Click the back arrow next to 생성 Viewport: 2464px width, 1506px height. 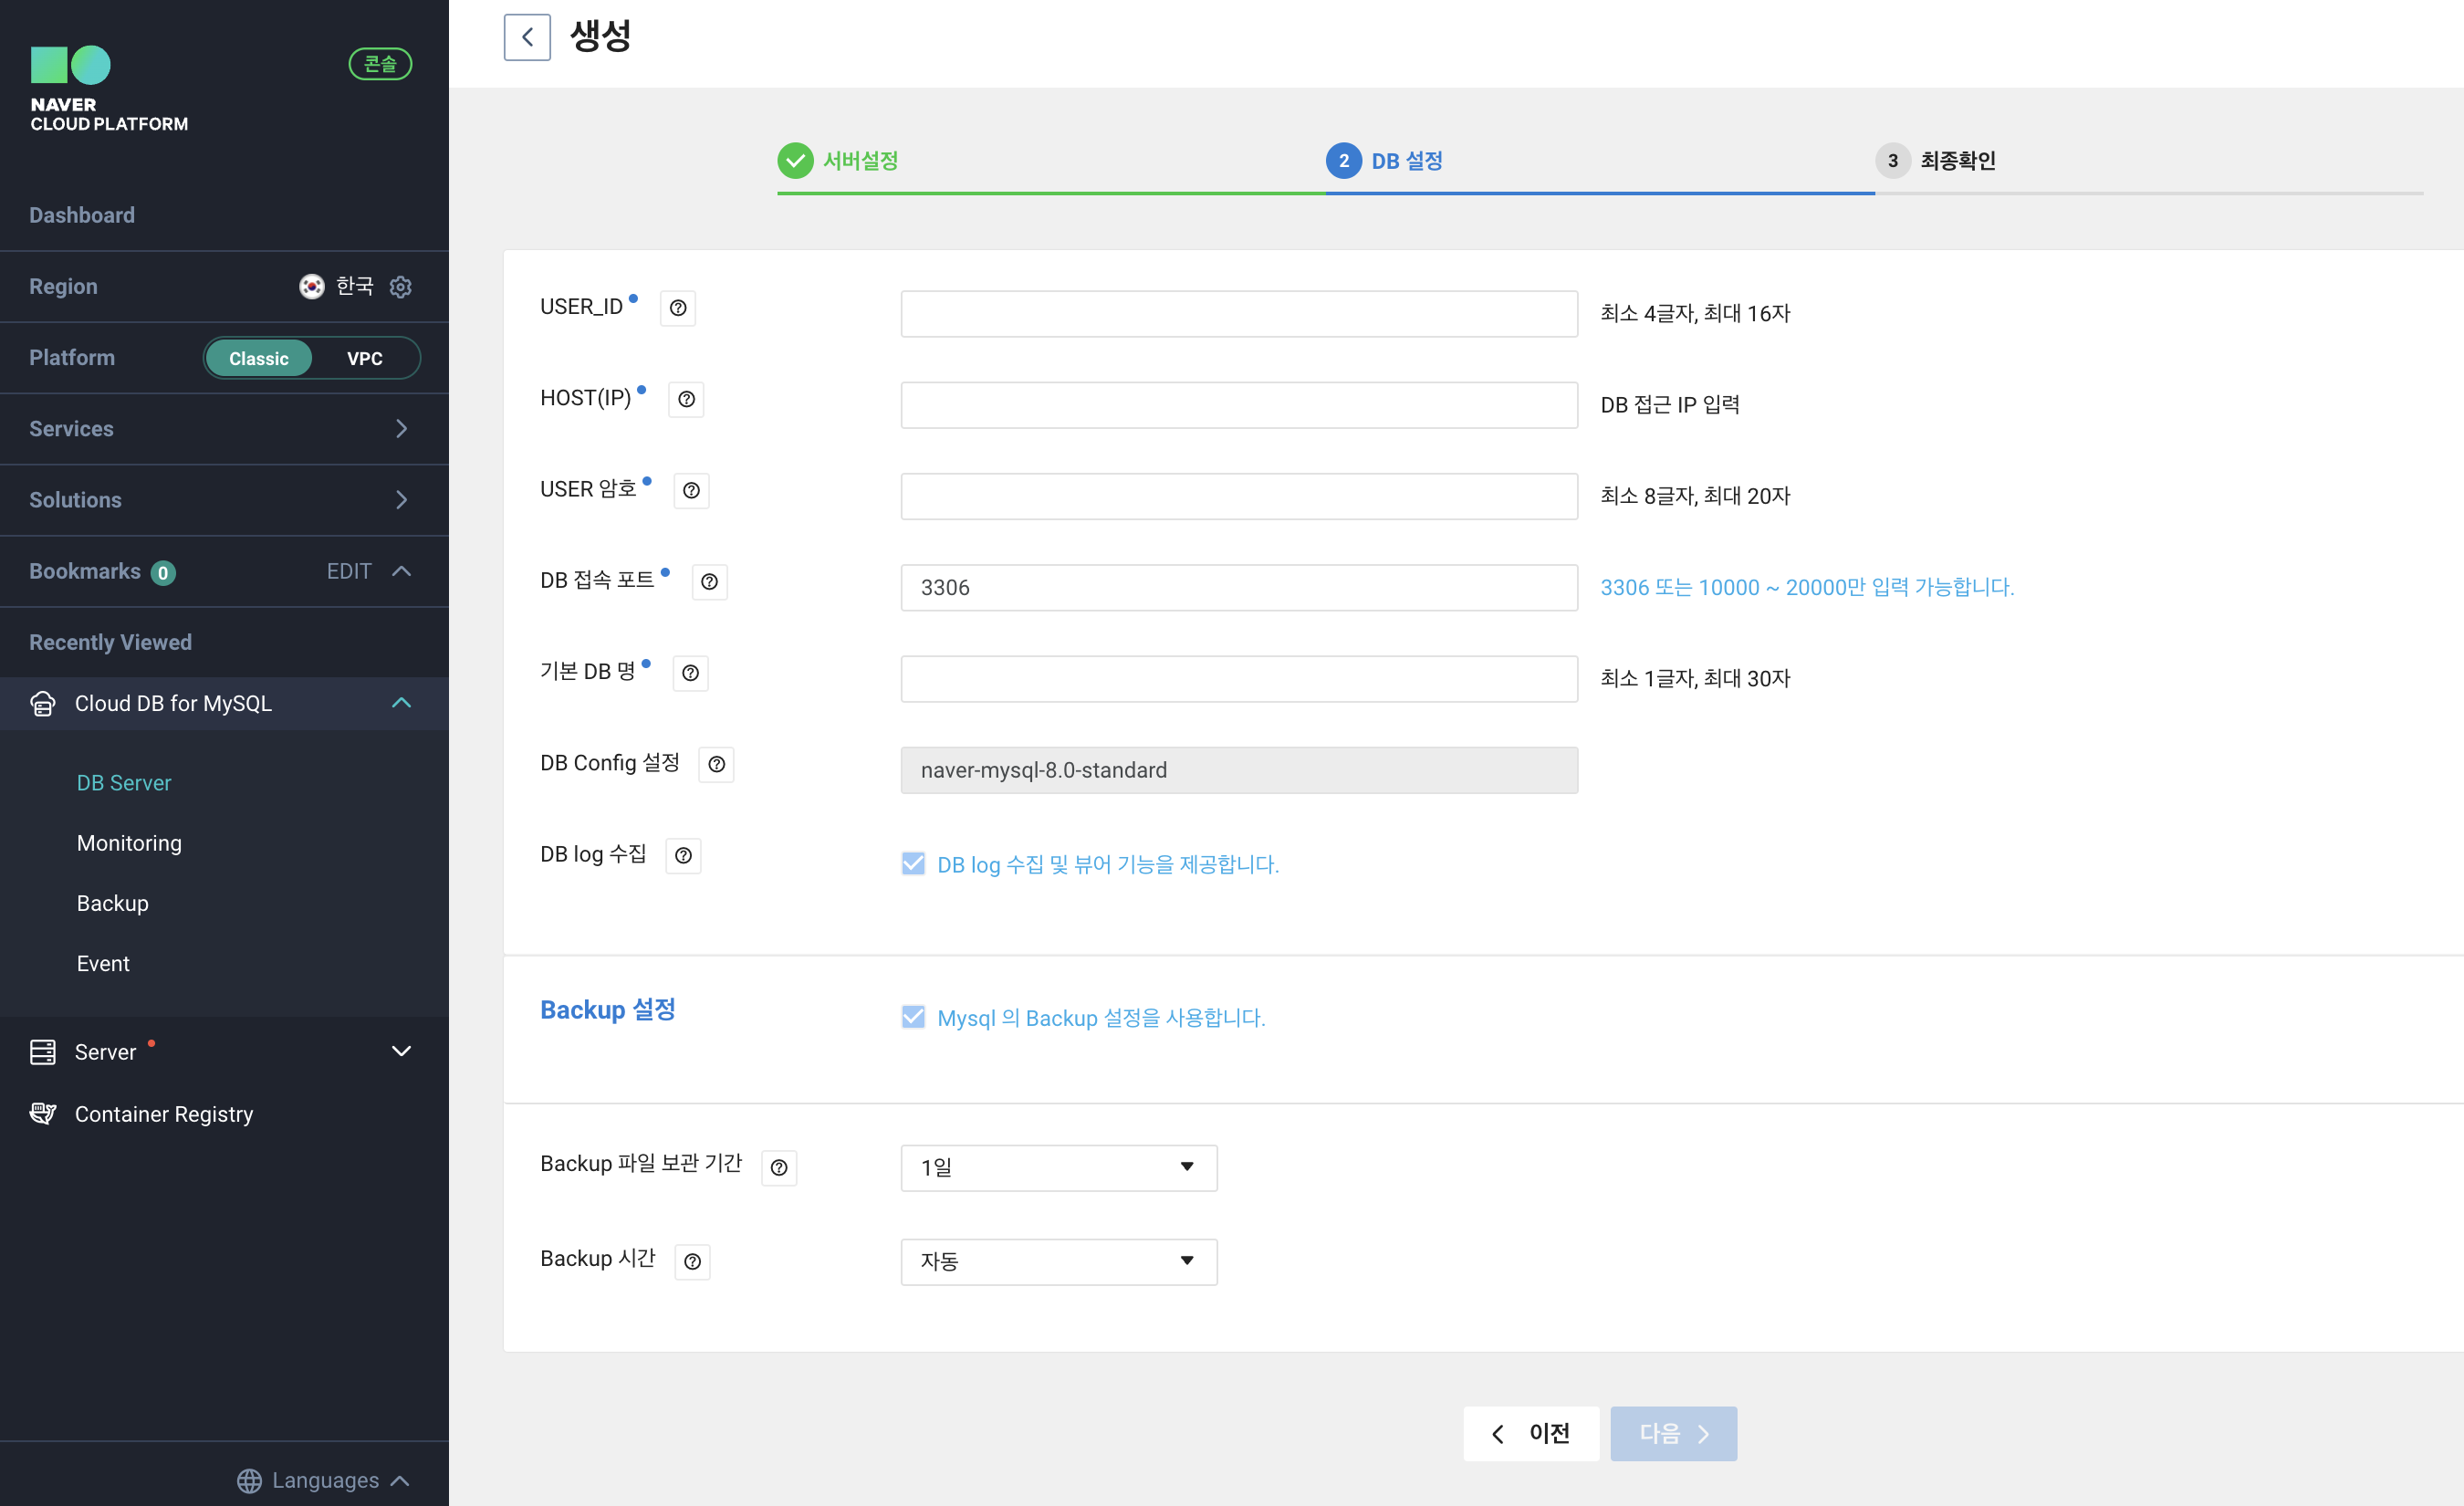point(527,38)
